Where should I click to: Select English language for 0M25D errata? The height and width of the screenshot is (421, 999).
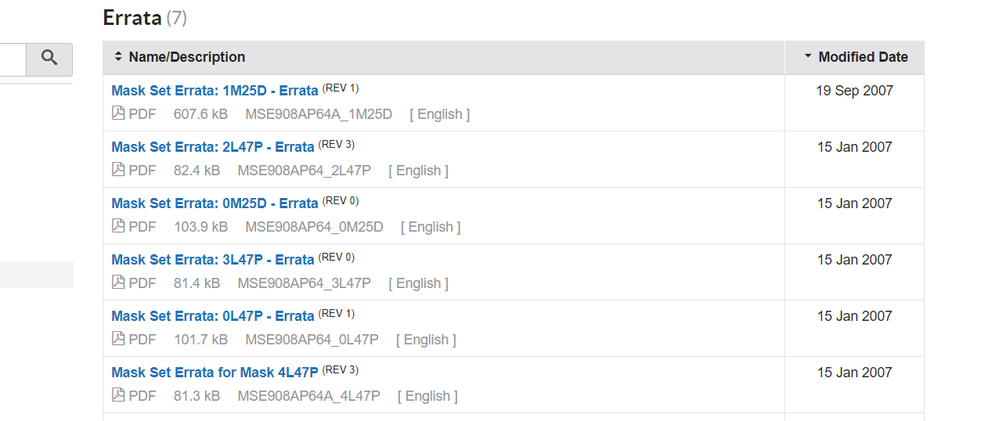(431, 227)
